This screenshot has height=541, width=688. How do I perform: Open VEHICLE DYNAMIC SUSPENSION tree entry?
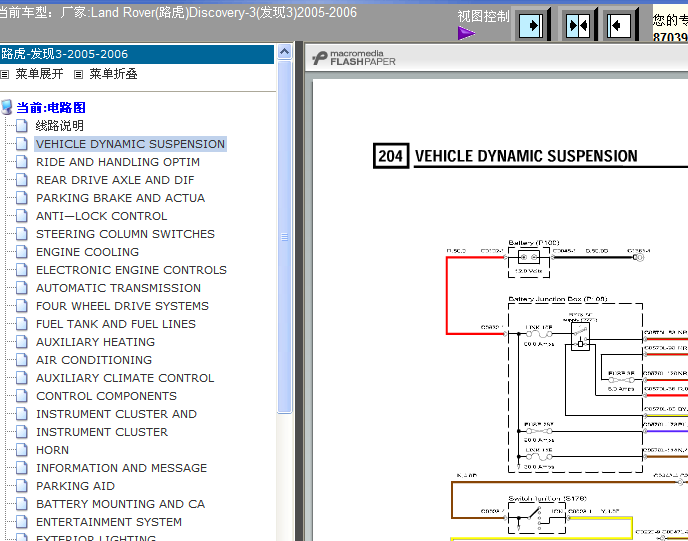[130, 144]
